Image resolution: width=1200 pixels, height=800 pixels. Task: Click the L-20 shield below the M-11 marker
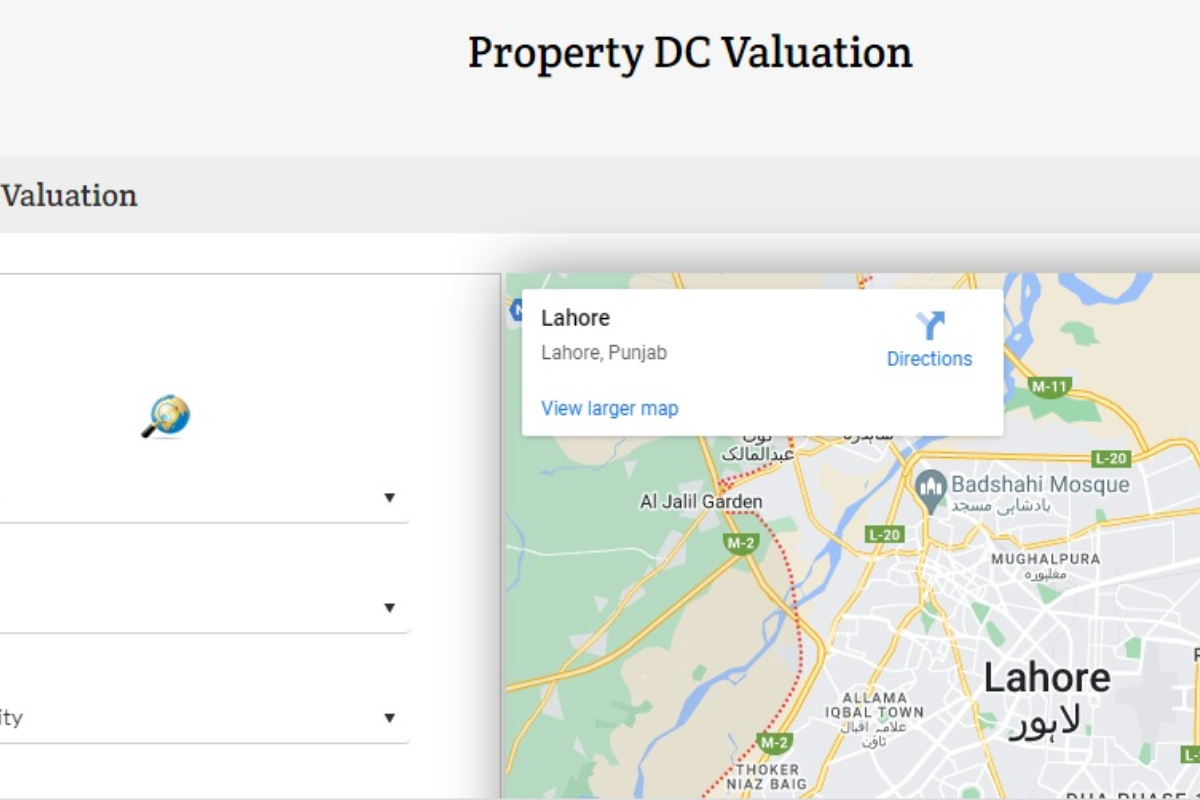(x=1111, y=458)
